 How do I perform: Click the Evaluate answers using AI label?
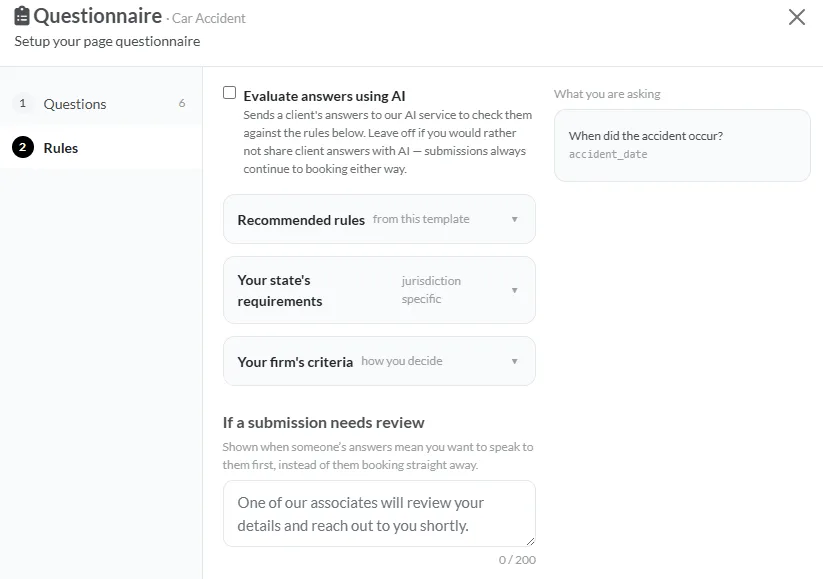[324, 96]
